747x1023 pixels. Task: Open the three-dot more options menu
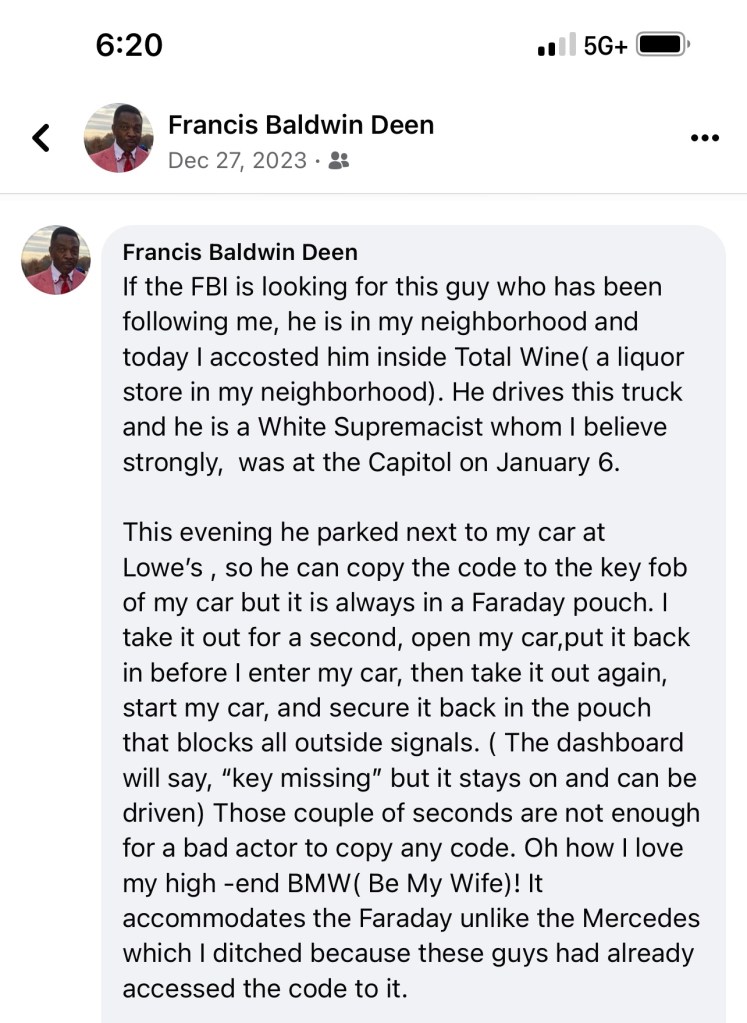click(705, 138)
